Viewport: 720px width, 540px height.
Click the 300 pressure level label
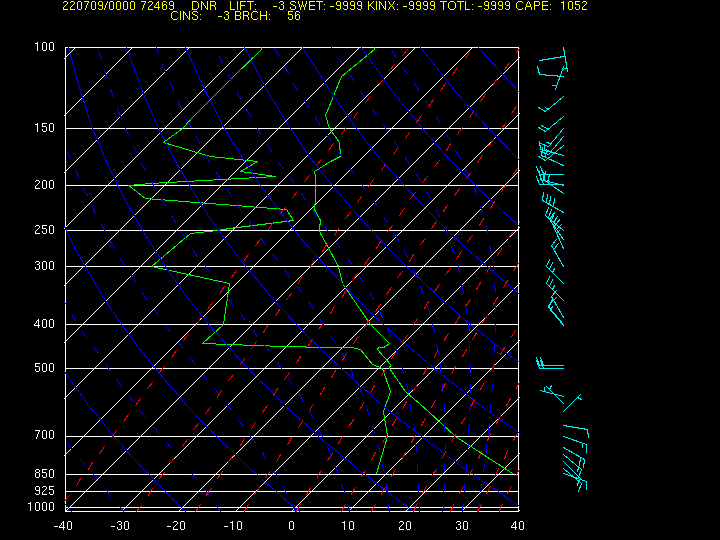pos(45,266)
